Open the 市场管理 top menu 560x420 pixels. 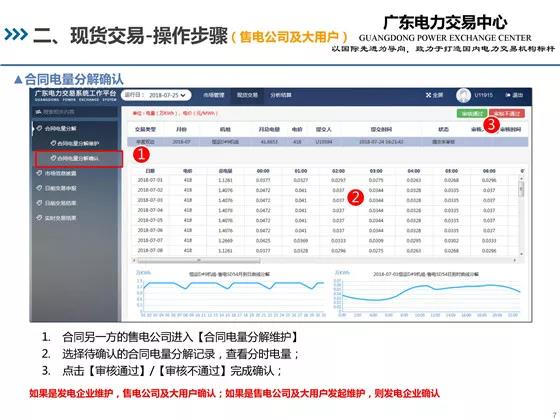(214, 95)
